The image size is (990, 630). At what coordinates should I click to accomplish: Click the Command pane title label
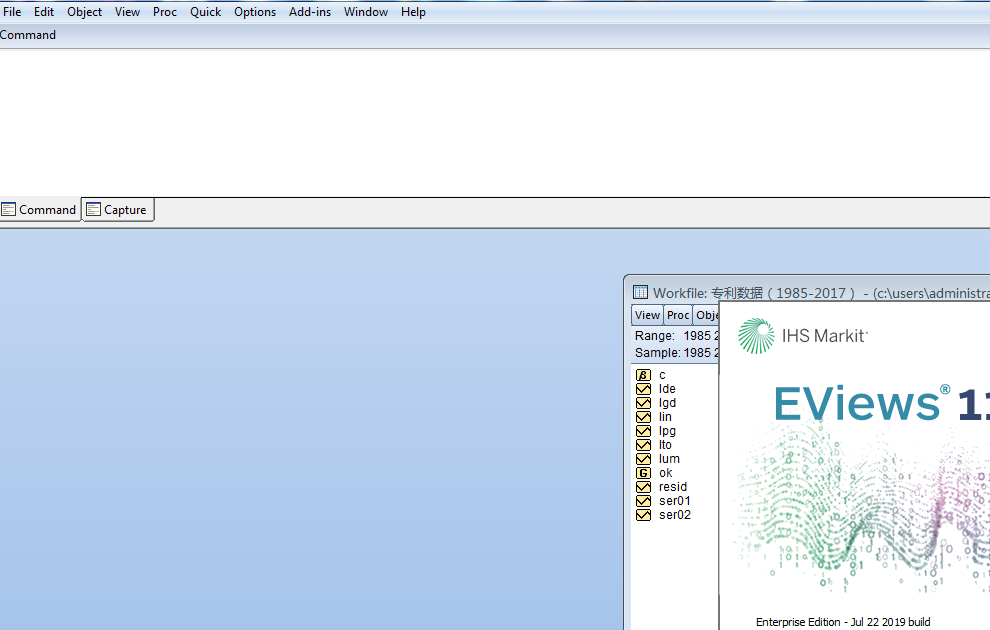(x=28, y=35)
